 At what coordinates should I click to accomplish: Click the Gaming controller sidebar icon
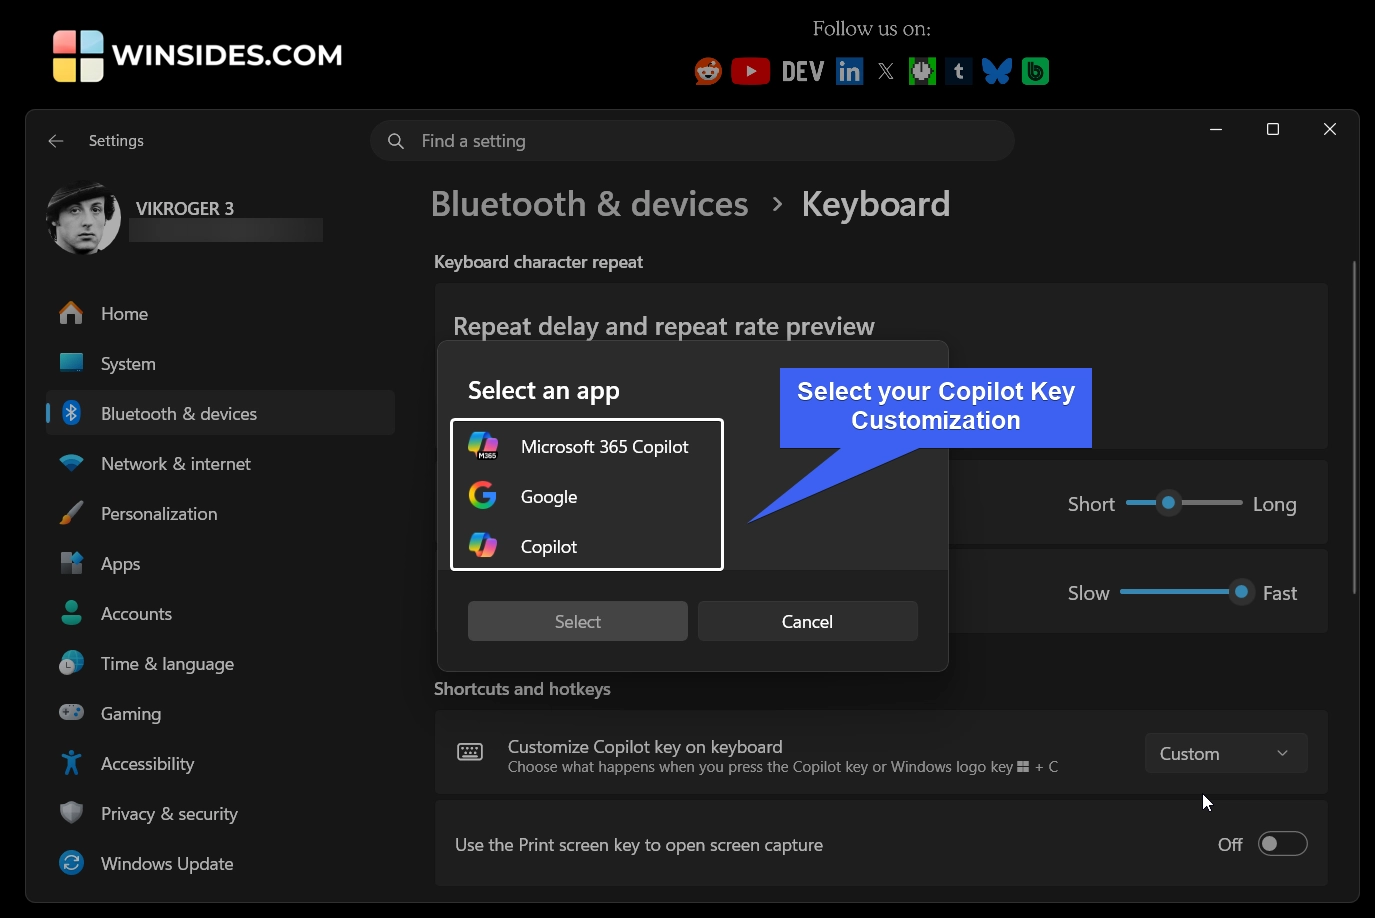(x=71, y=713)
